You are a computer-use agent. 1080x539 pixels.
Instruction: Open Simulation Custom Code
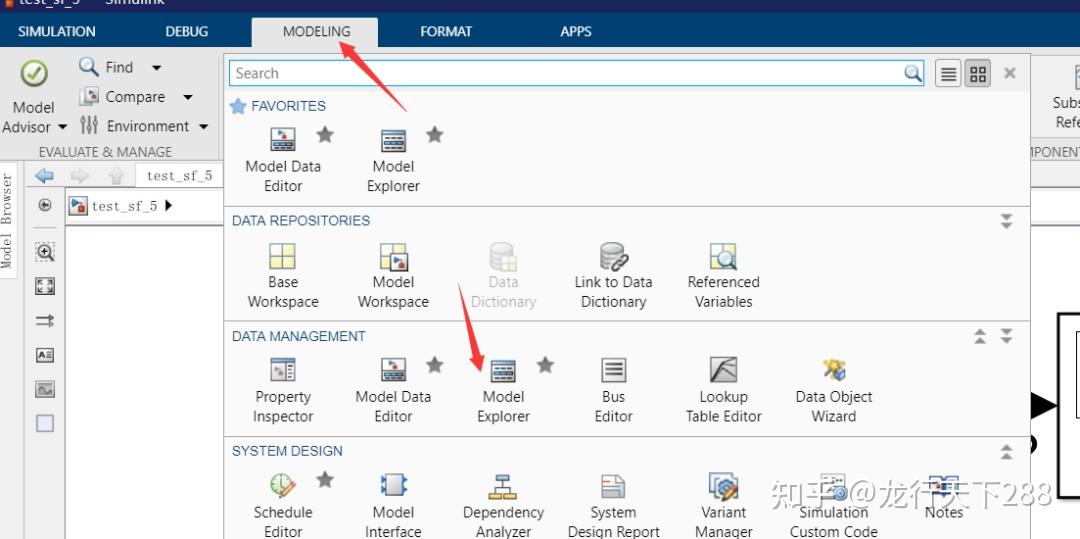(834, 506)
